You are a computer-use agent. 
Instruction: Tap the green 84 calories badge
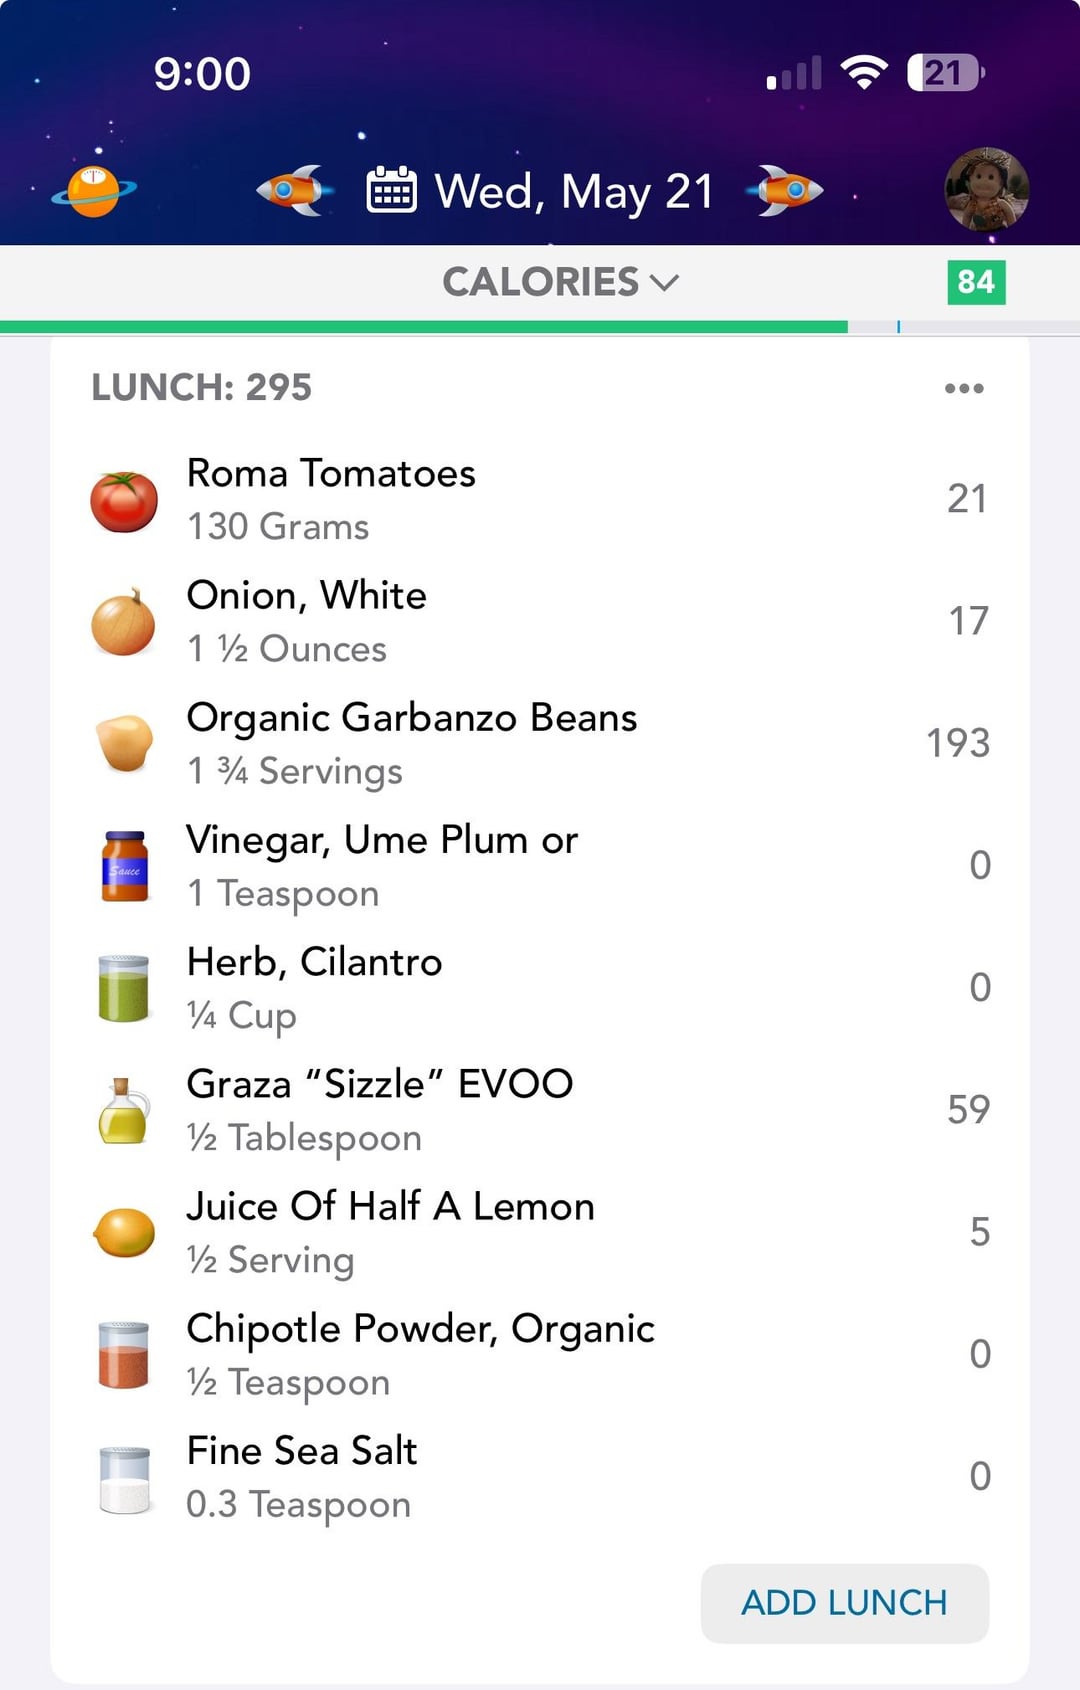976,282
